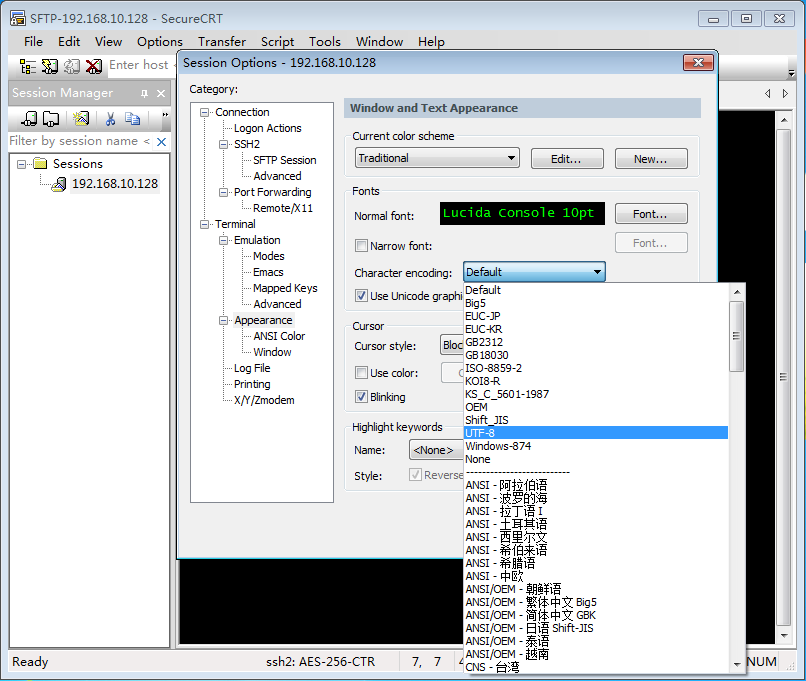The image size is (806, 681).
Task: Click the Edit... color scheme button
Action: pyautogui.click(x=566, y=158)
